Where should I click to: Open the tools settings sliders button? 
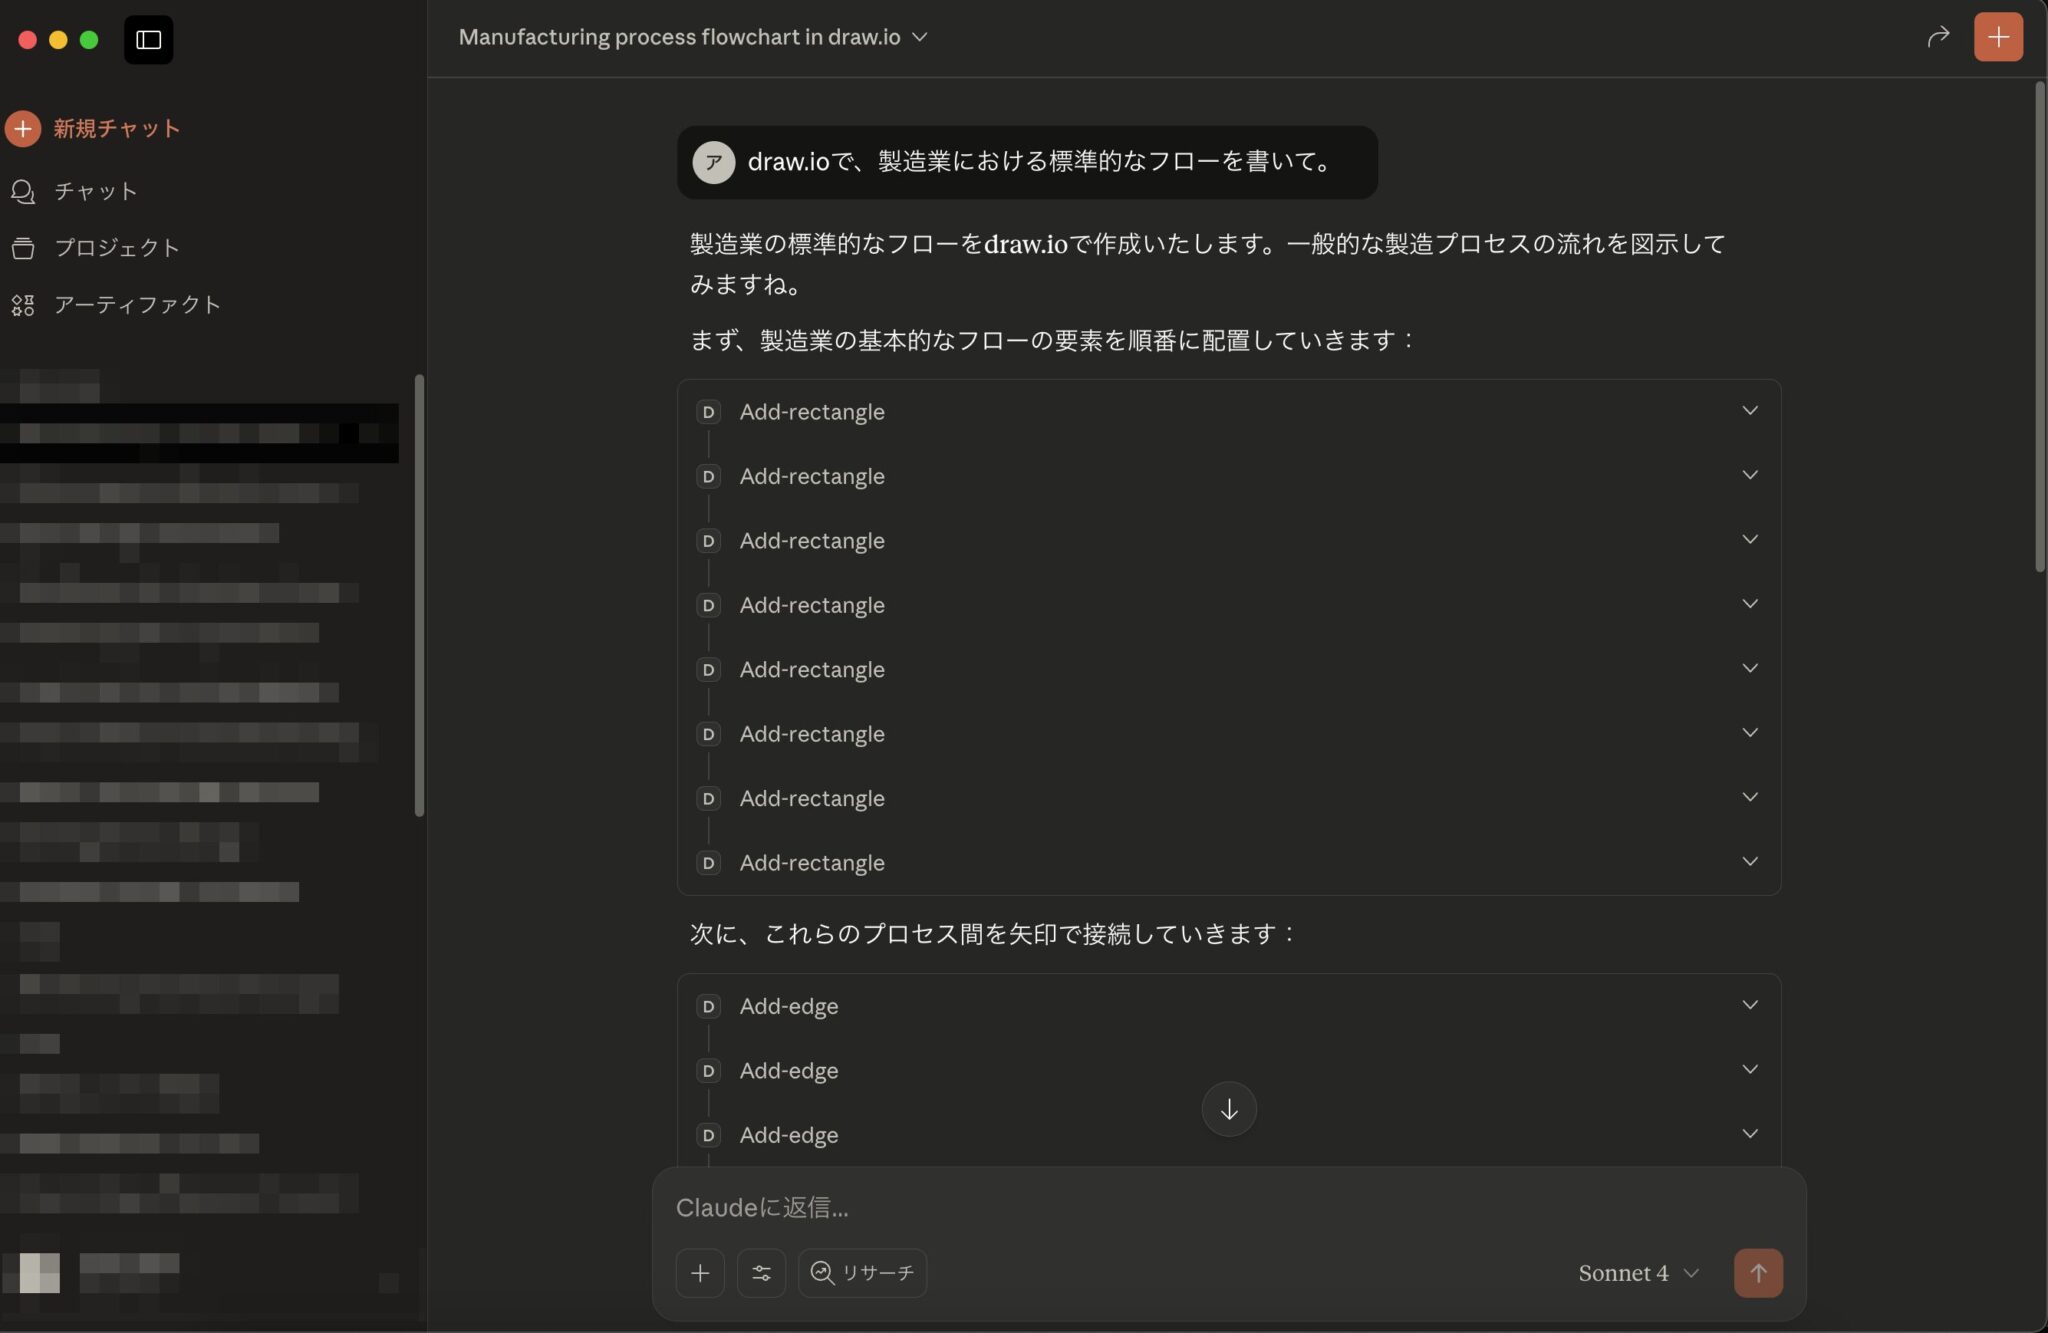point(761,1273)
